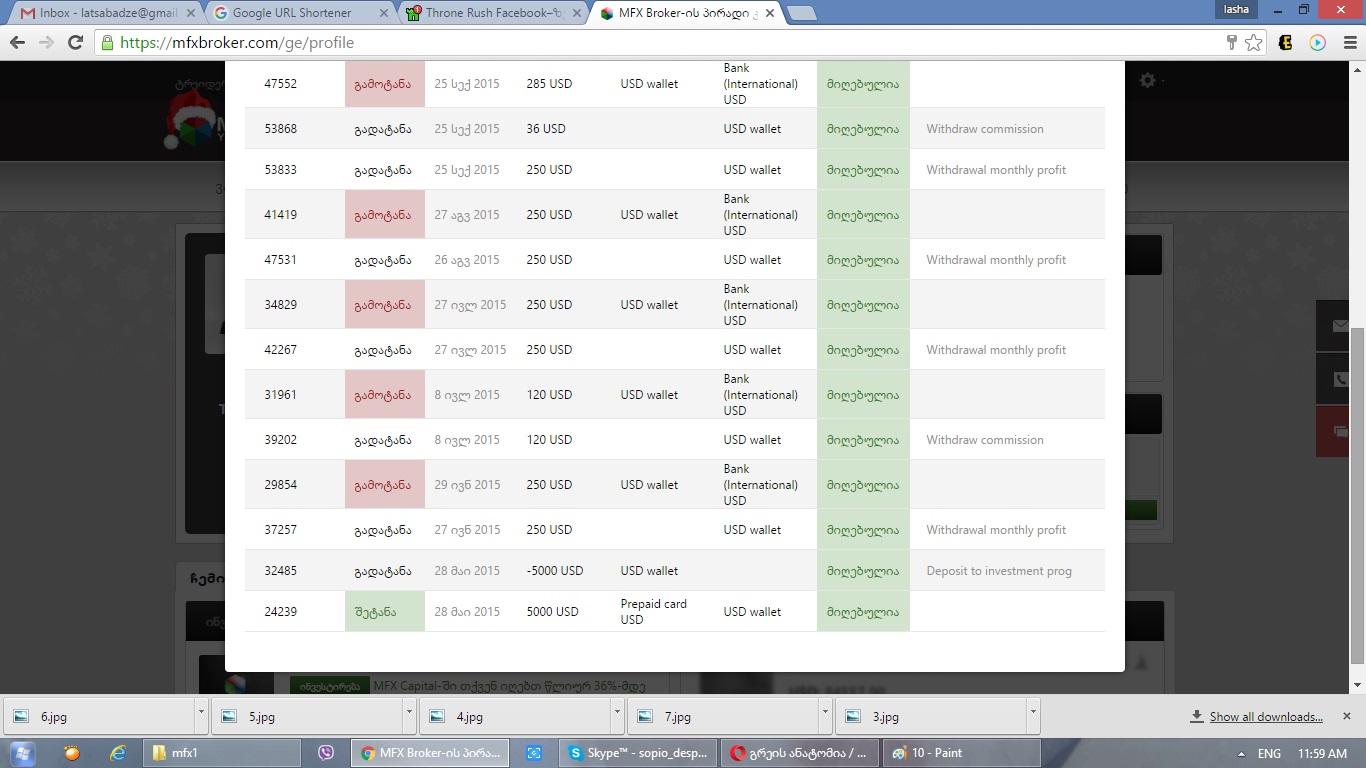
Task: Open the downloaded 7.jpg file
Action: coord(724,716)
